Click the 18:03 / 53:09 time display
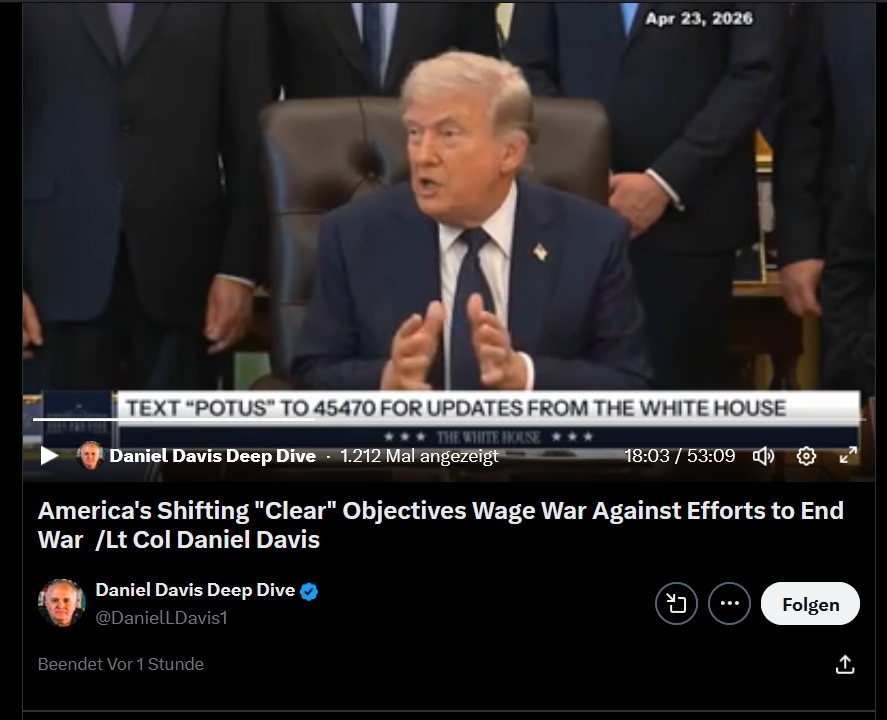Image resolution: width=887 pixels, height=720 pixels. (x=679, y=456)
